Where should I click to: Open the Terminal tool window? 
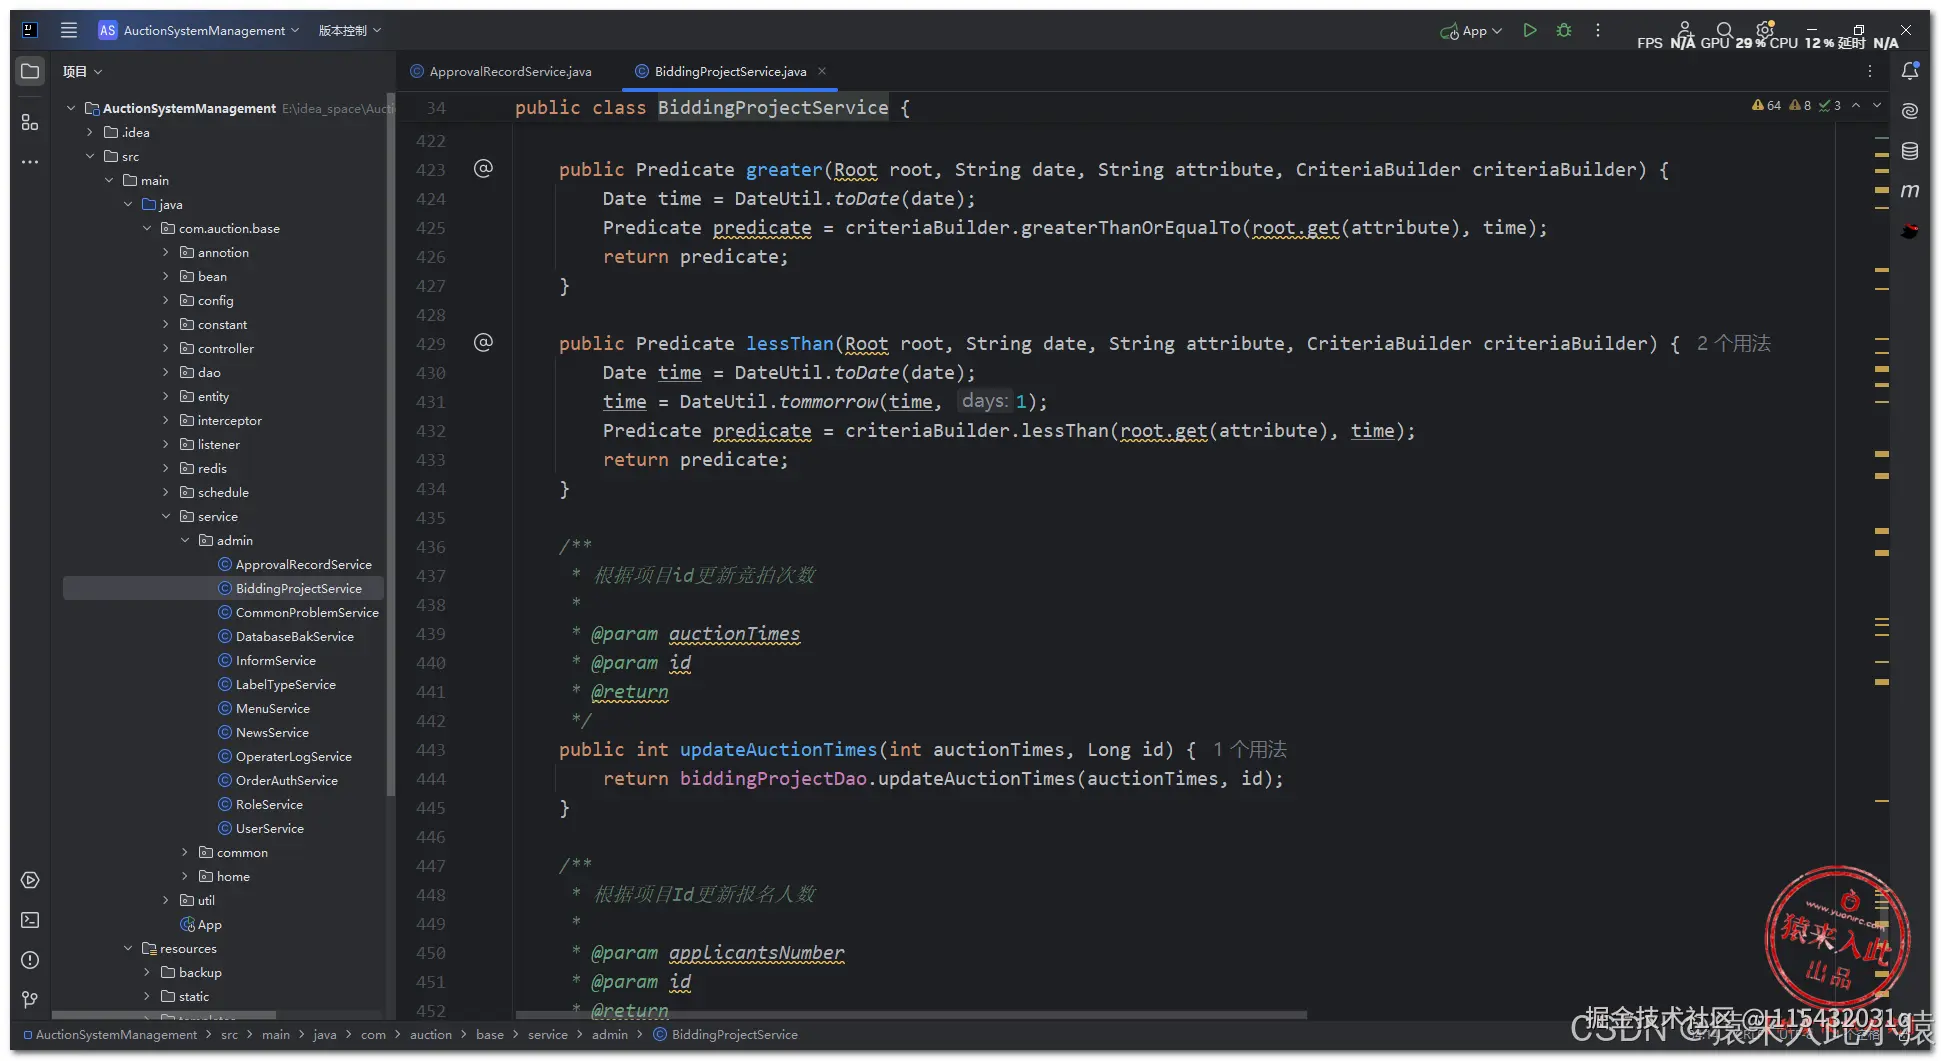coord(30,920)
